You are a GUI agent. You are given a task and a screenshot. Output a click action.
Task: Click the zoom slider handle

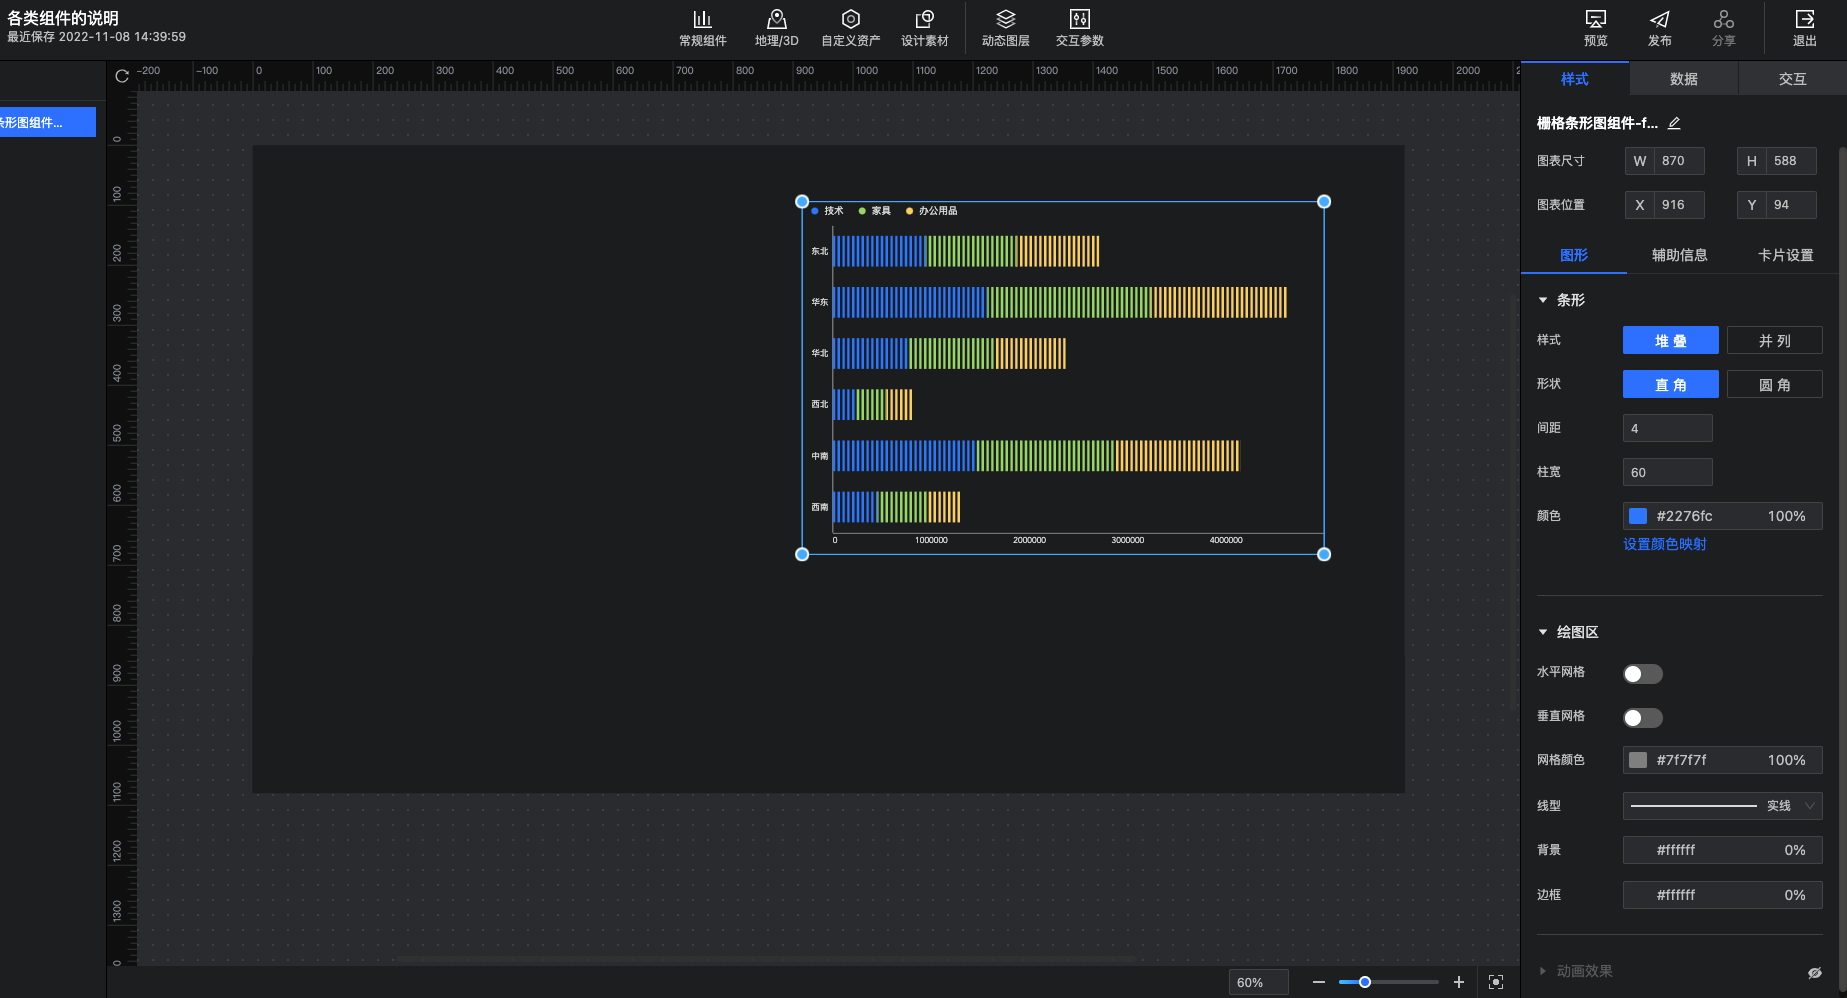1364,982
